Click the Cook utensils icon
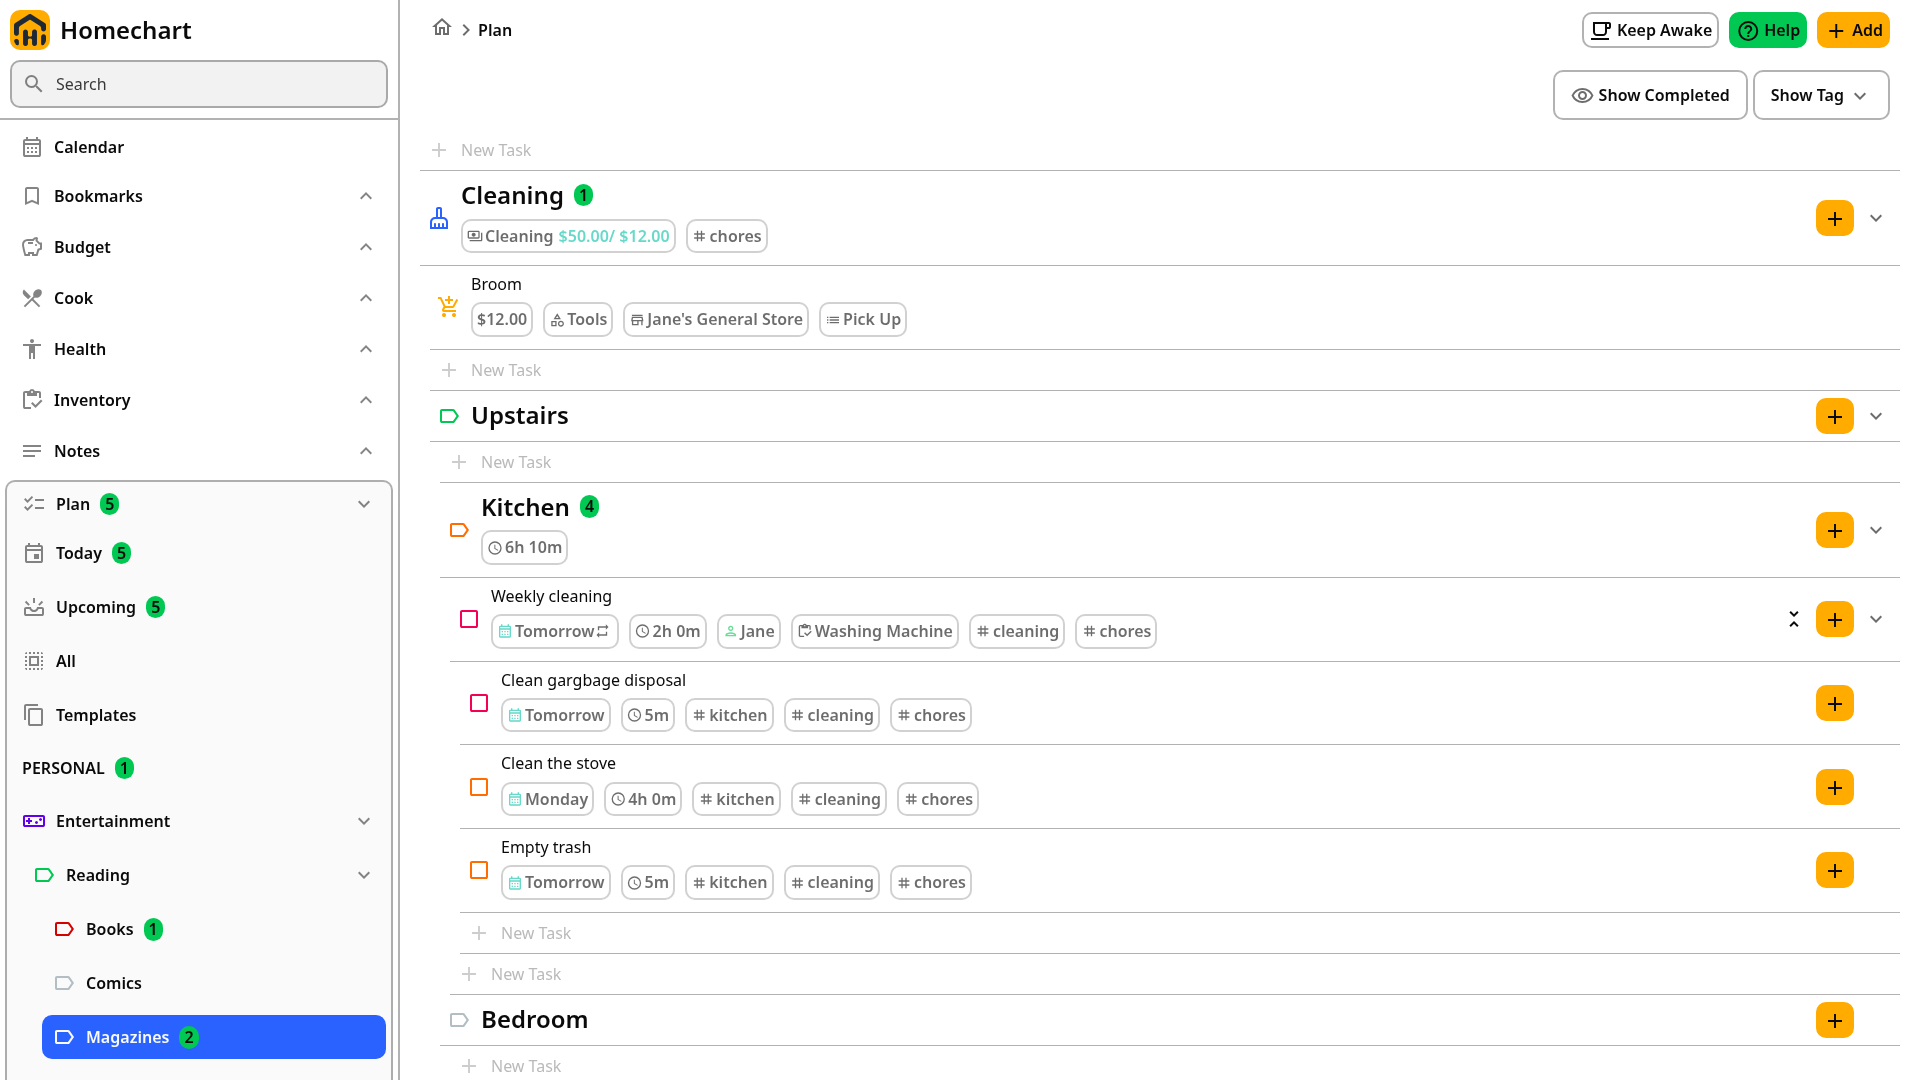 click(x=32, y=298)
